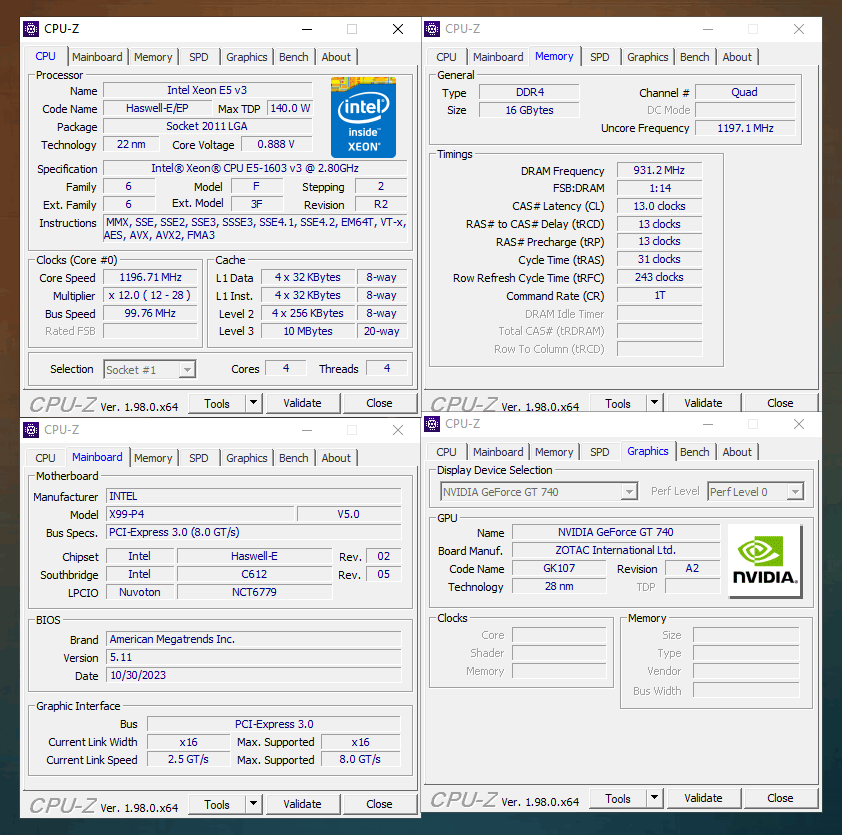Viewport: 842px width, 835px height.
Task: Click Close button in the Memory window
Action: pyautogui.click(x=780, y=403)
